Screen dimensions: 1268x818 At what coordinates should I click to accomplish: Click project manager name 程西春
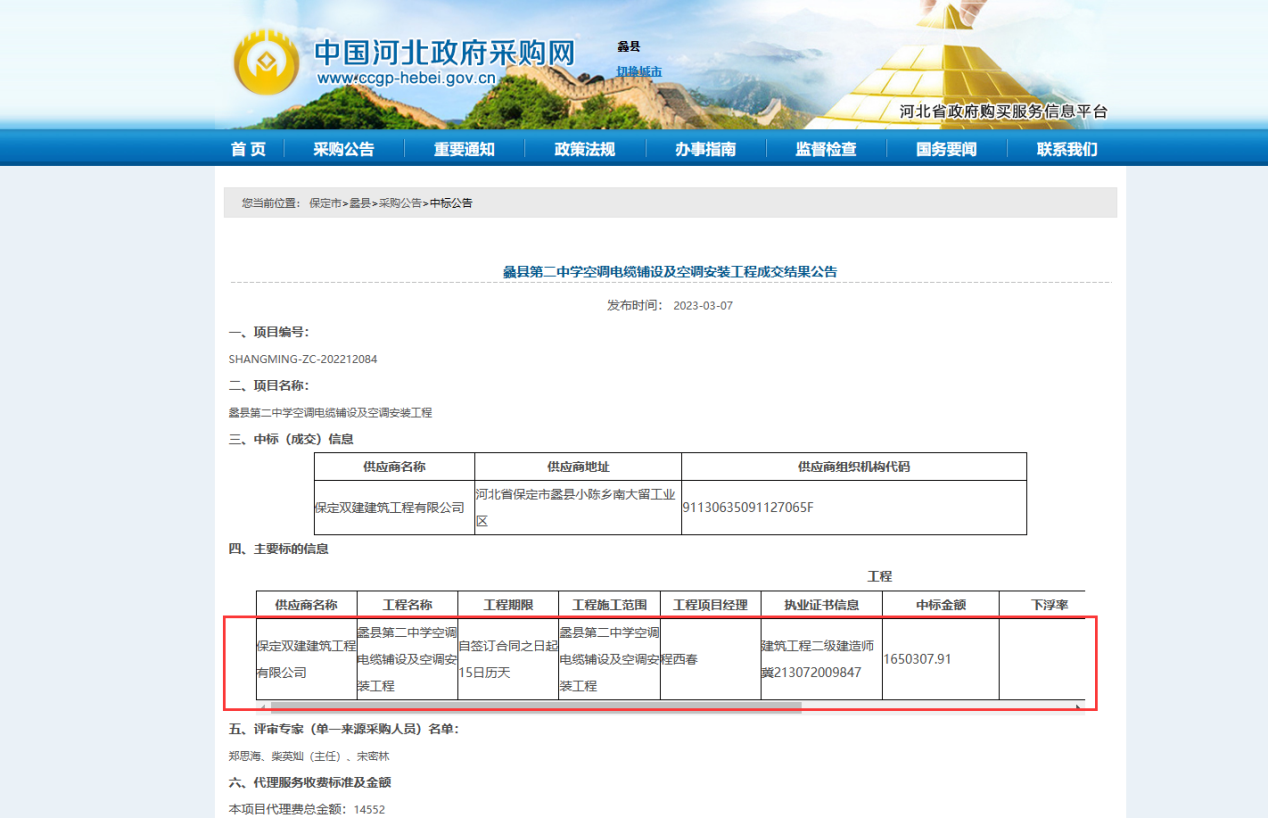pos(679,659)
